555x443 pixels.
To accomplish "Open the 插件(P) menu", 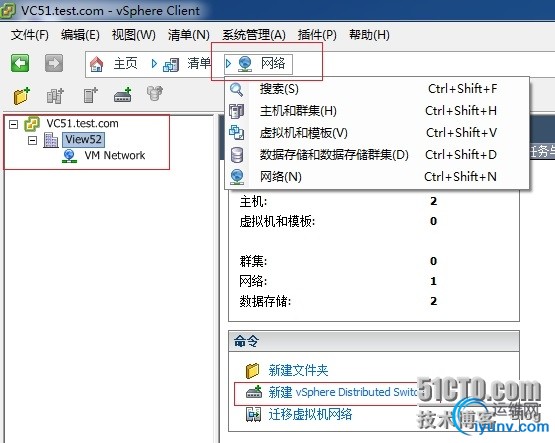I will [317, 35].
